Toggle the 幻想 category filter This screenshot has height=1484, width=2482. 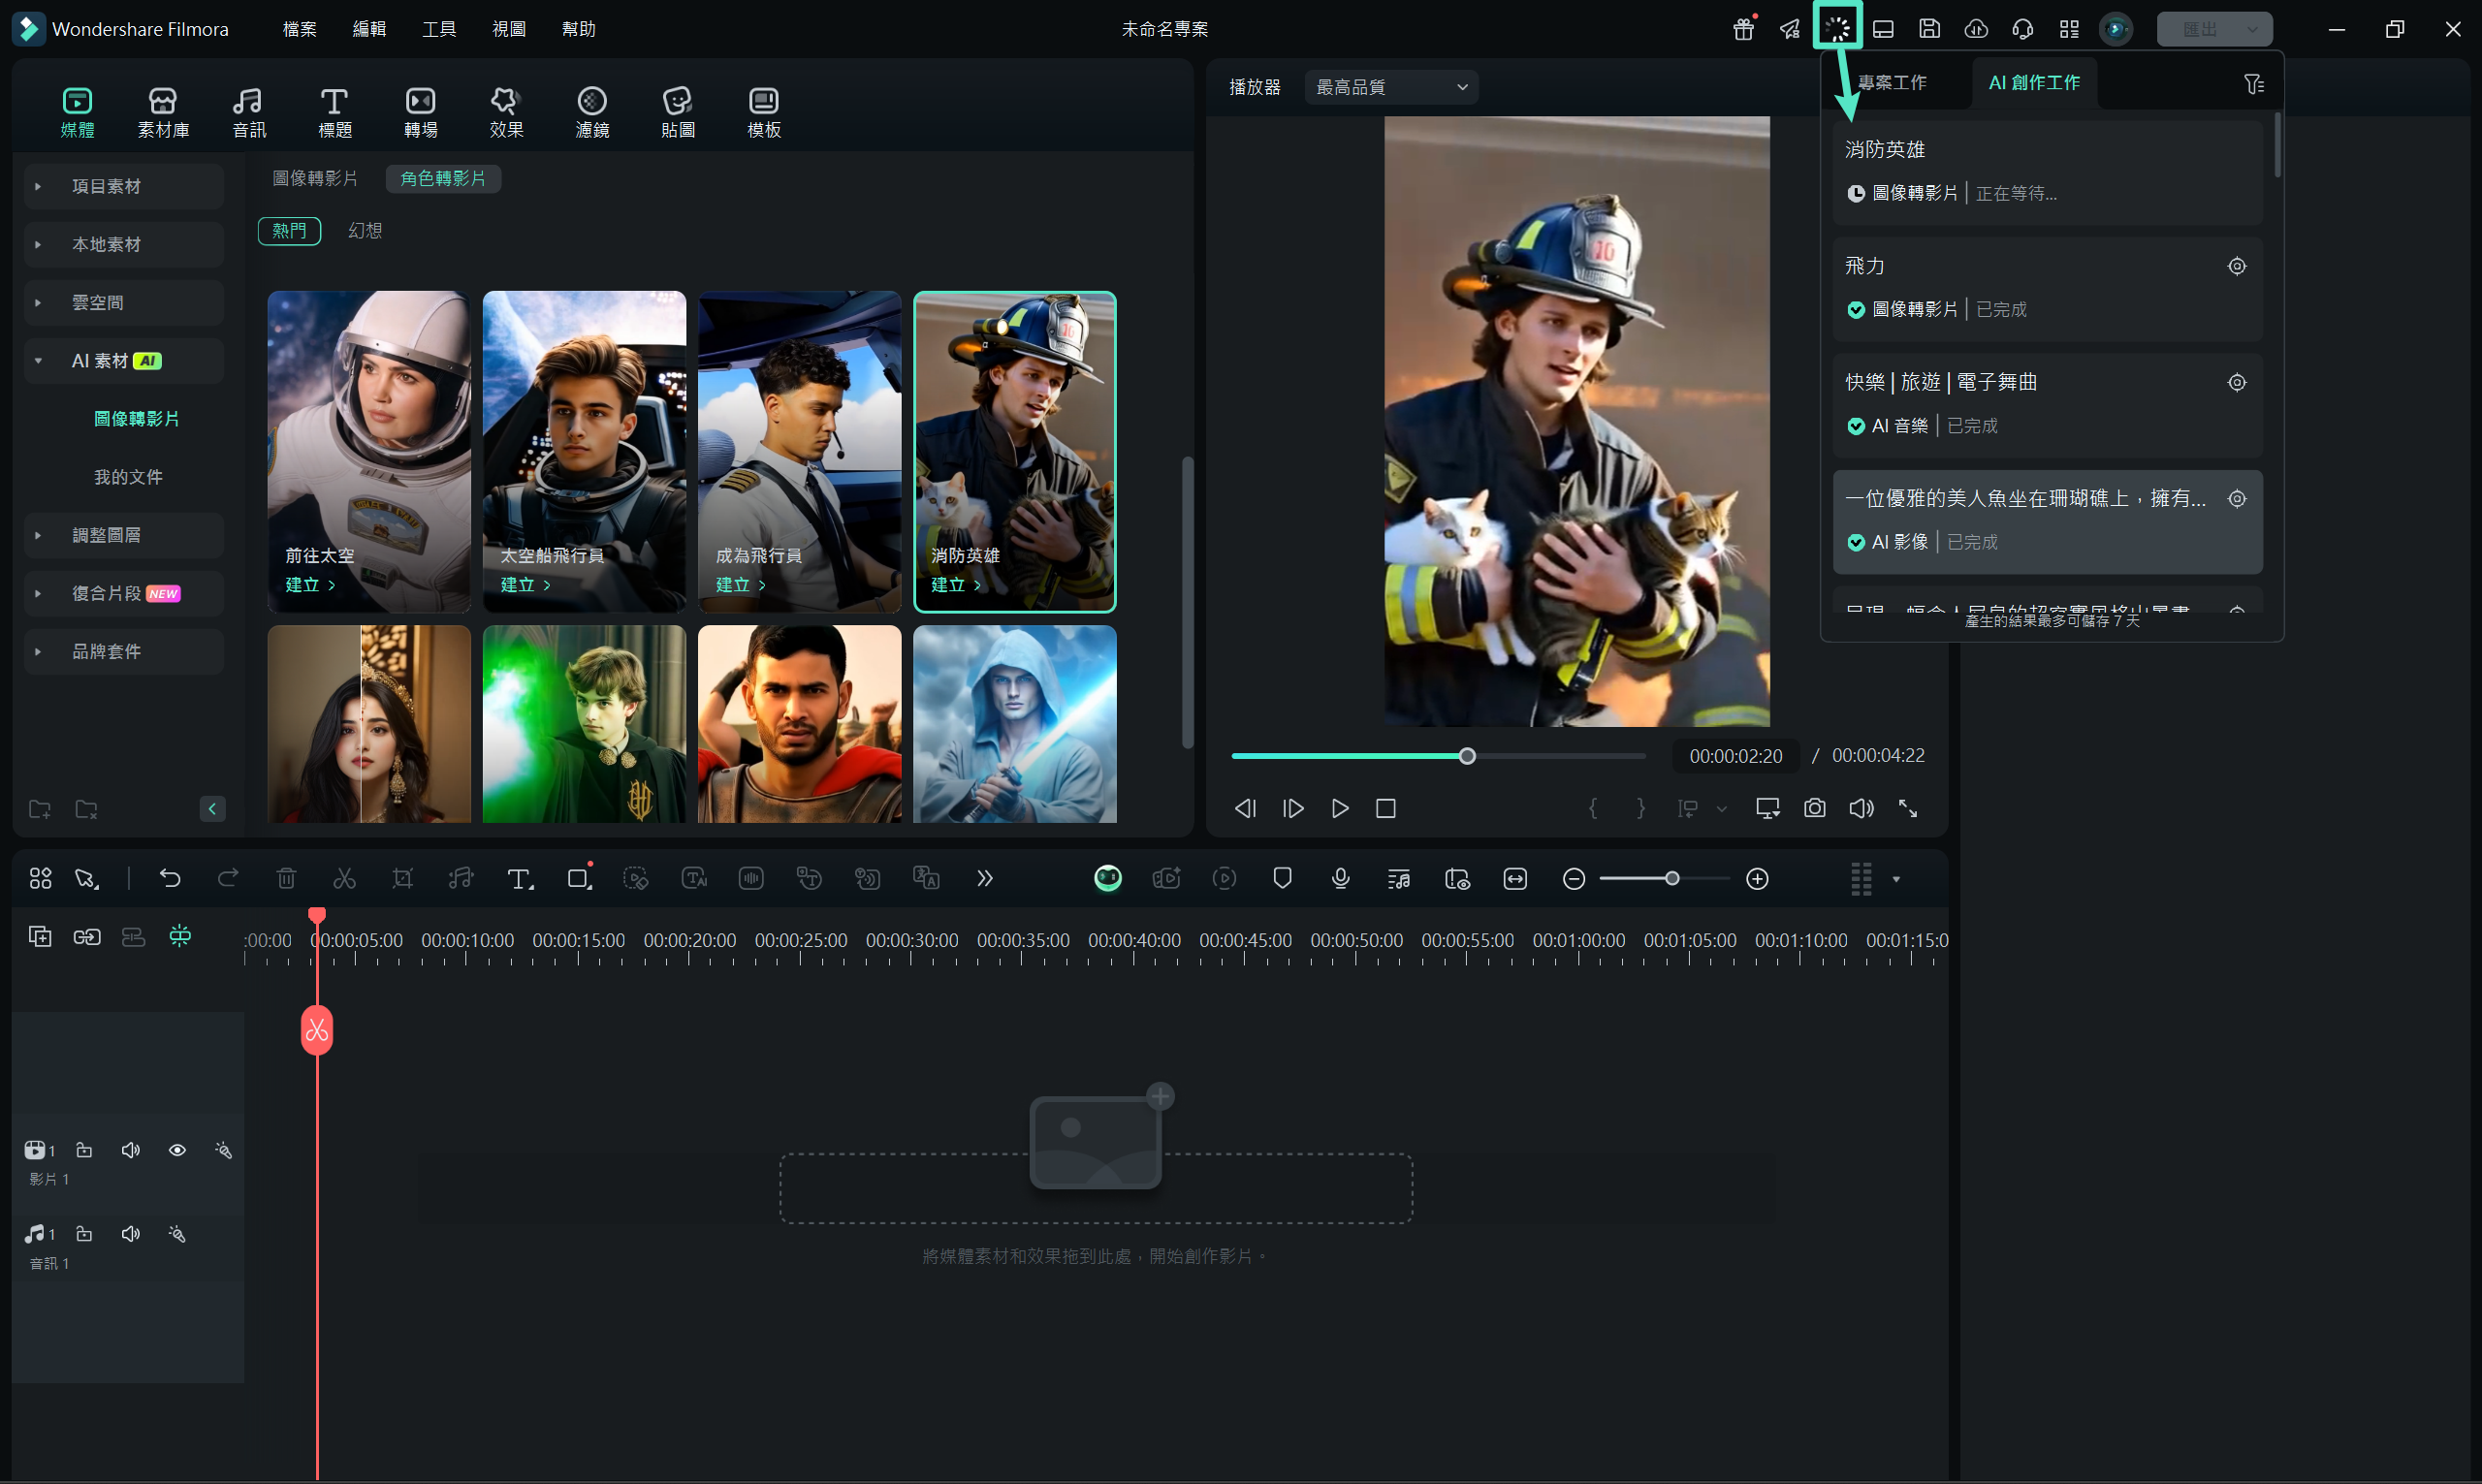click(365, 231)
